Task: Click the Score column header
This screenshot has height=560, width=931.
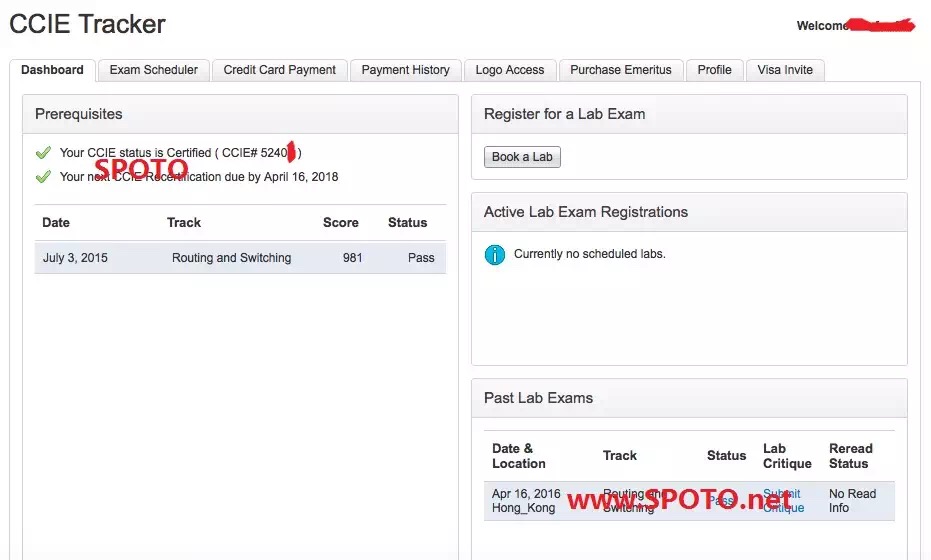Action: pos(341,223)
